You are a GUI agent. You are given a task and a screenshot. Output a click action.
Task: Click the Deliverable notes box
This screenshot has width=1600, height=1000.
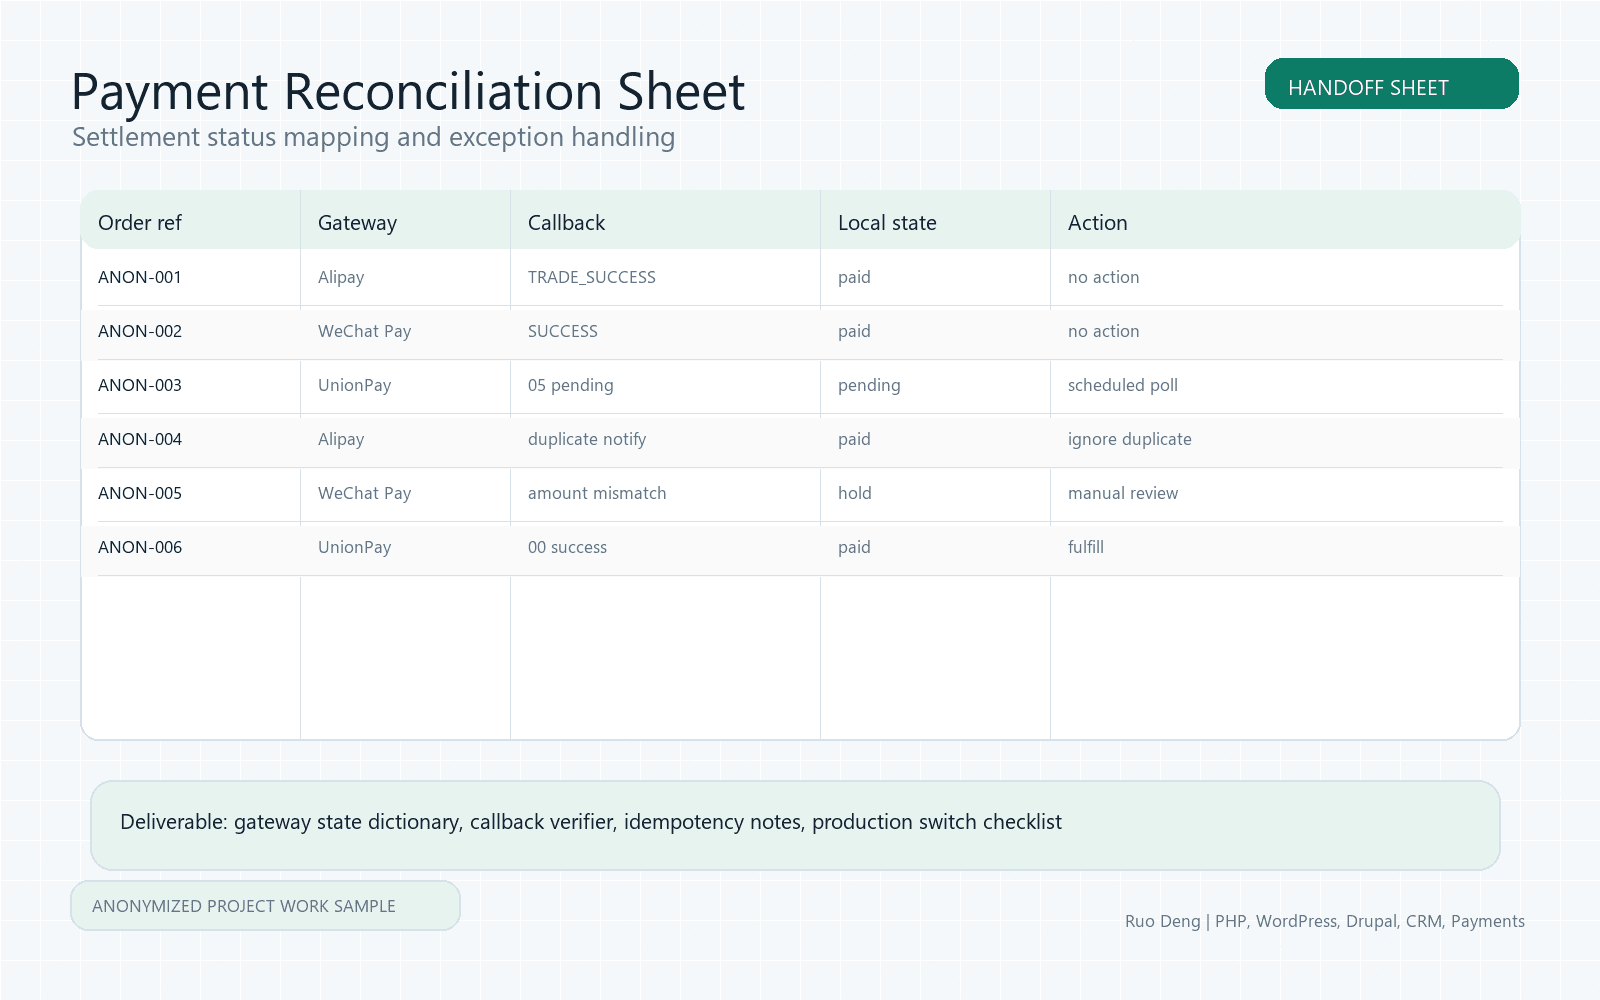click(795, 825)
